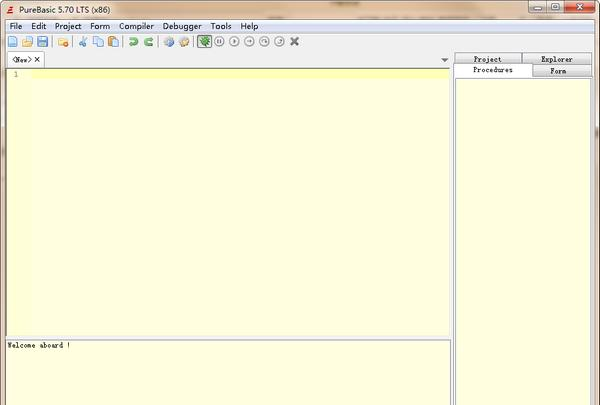Open the Tools menu
Viewport: 600px width, 405px height.
(x=221, y=26)
